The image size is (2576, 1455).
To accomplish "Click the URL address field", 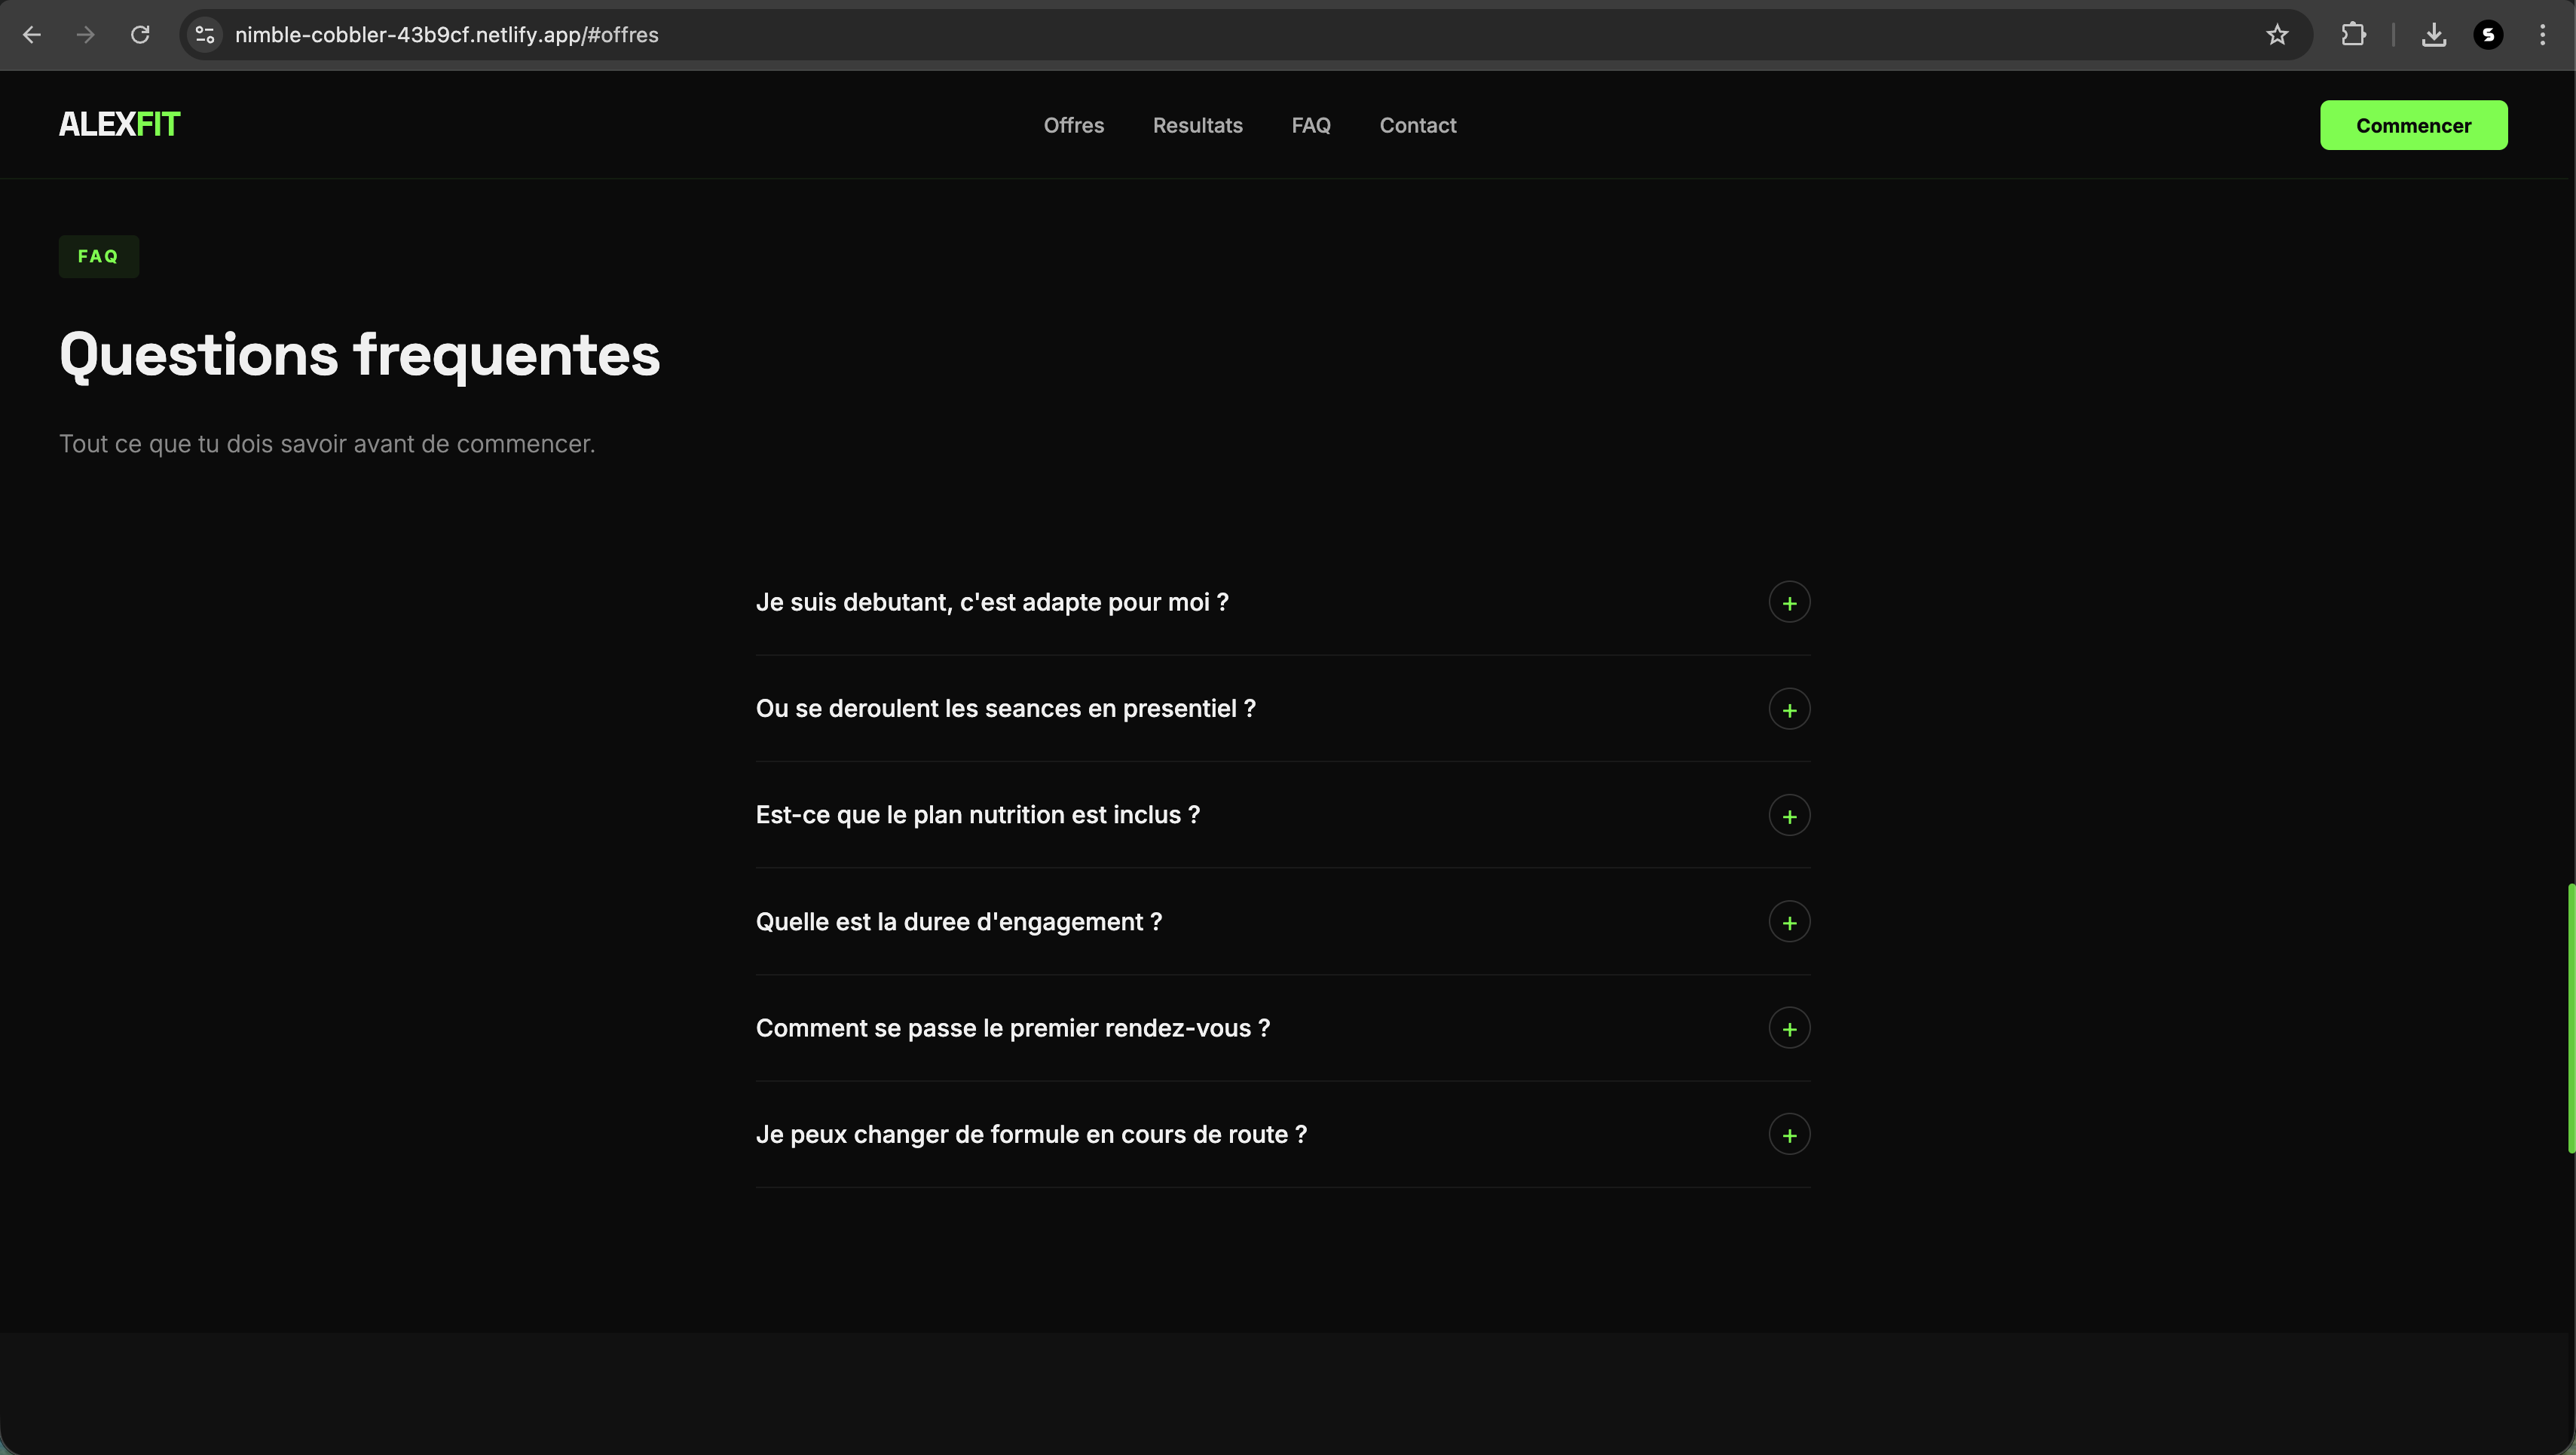I will click(1200, 35).
